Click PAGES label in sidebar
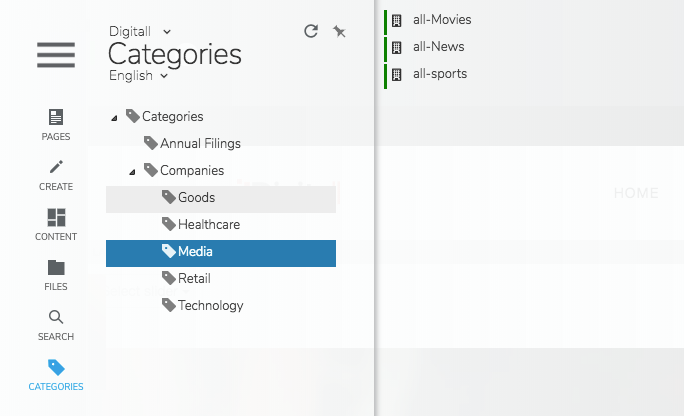Viewport: 684px width, 416px height. pos(56,136)
